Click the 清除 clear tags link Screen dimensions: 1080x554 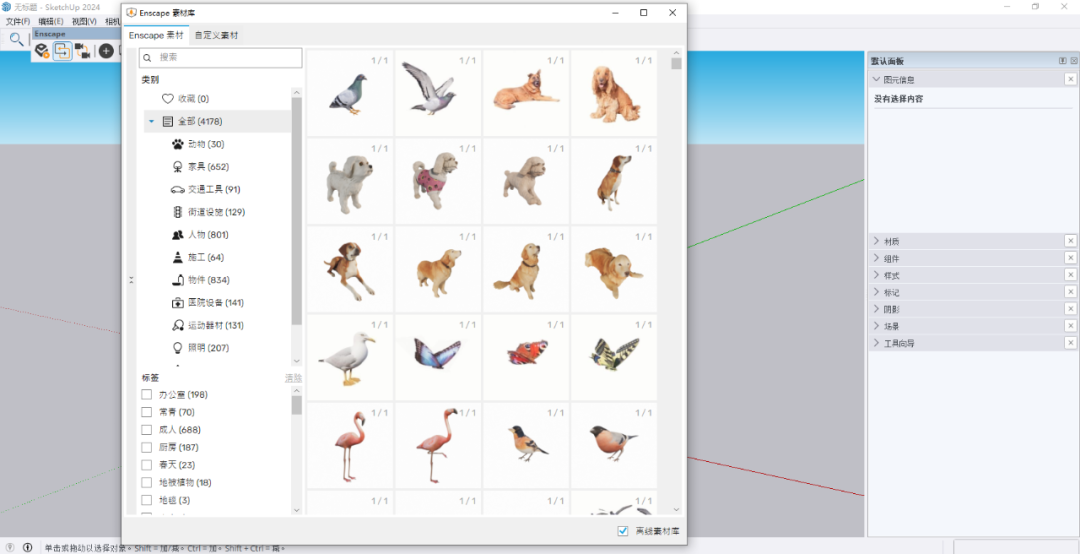pyautogui.click(x=293, y=378)
